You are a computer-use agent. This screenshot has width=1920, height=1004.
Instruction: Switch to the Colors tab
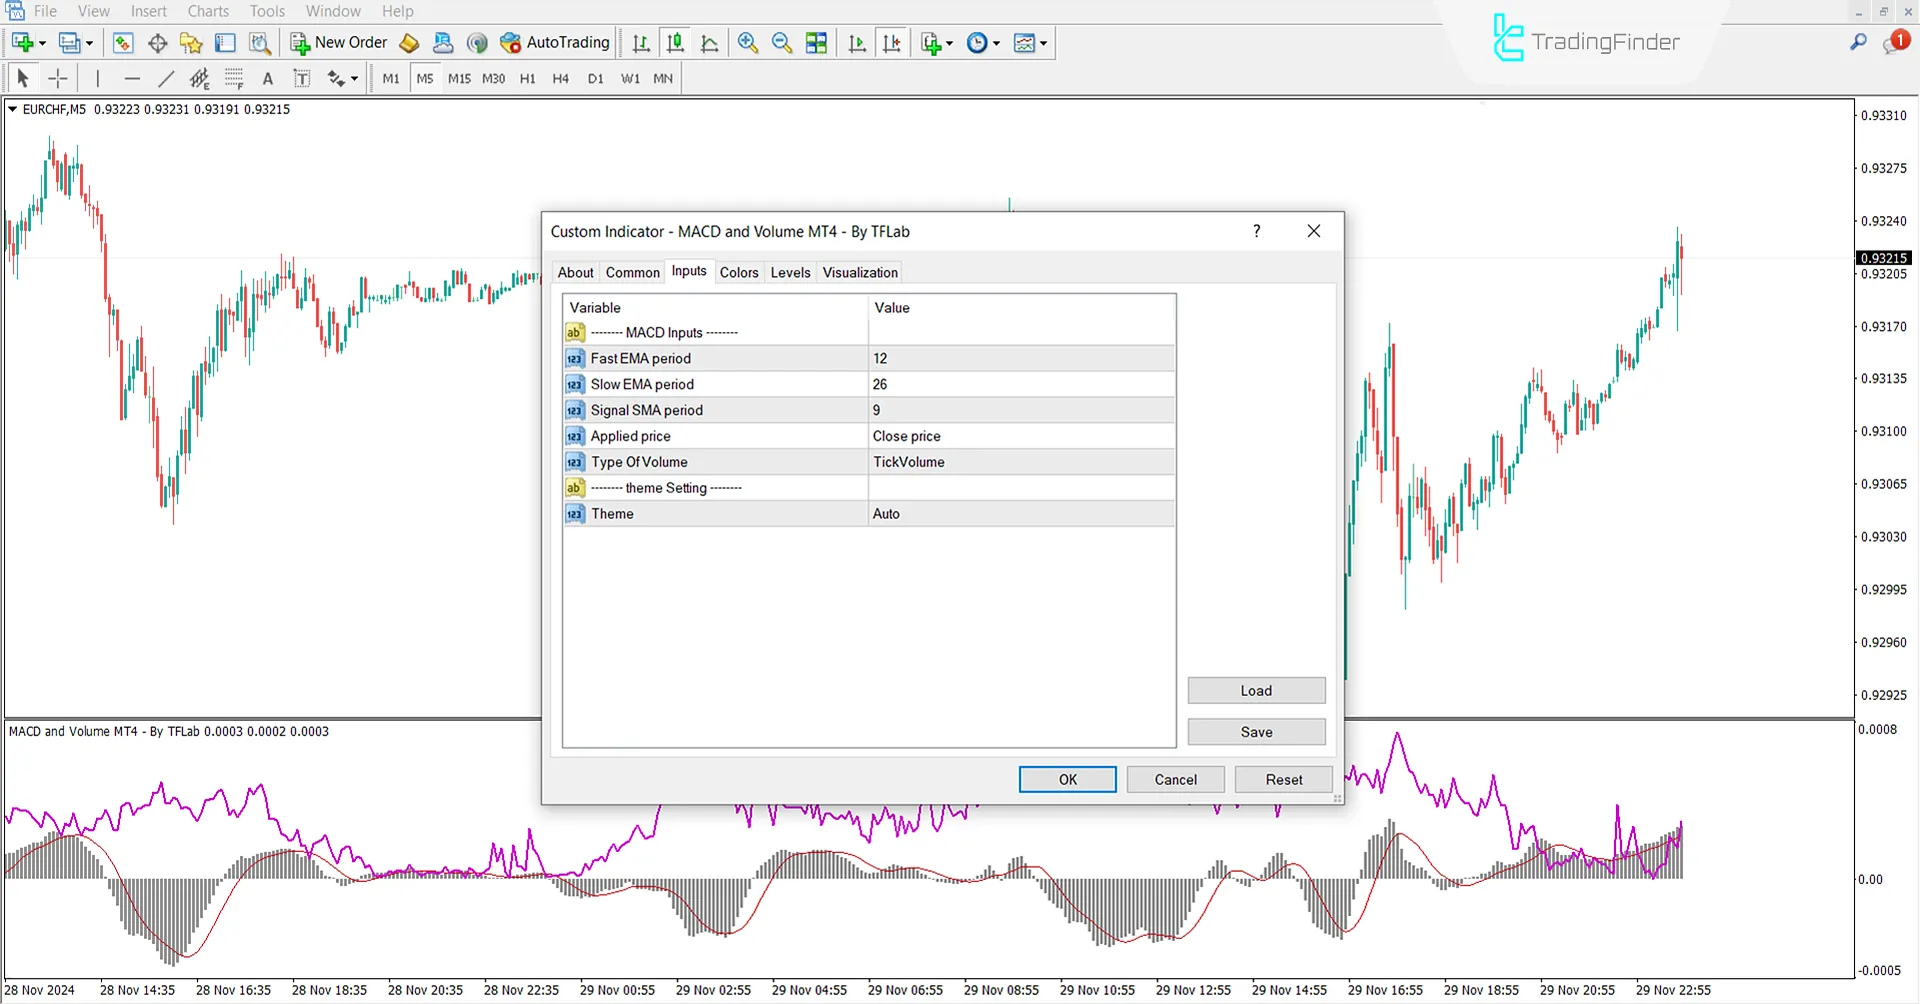point(739,273)
